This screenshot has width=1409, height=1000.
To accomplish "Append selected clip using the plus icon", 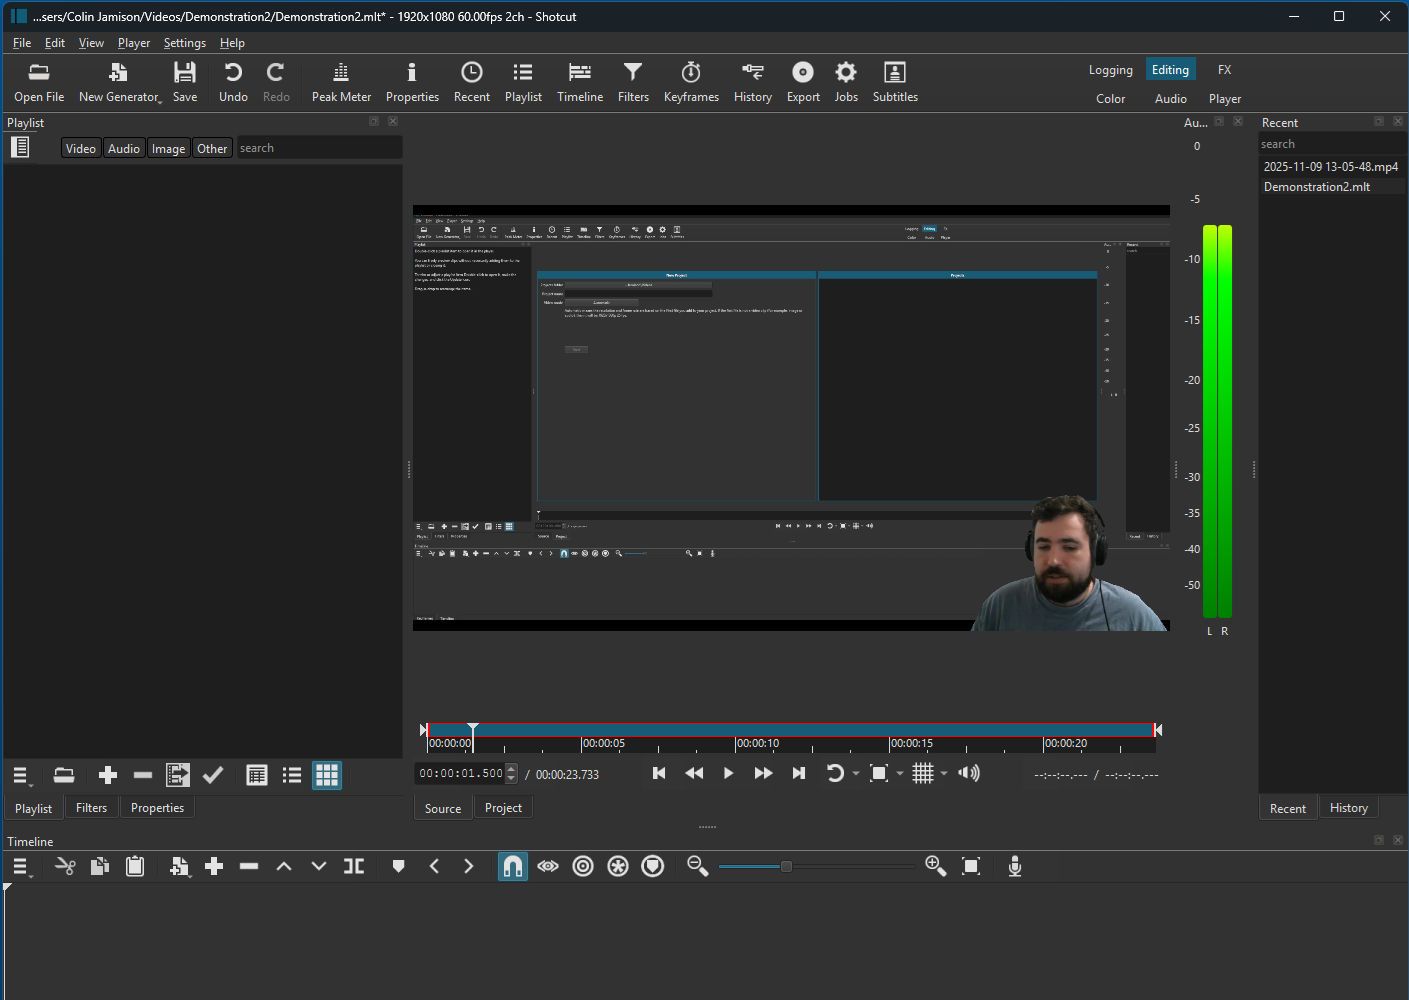I will (213, 866).
